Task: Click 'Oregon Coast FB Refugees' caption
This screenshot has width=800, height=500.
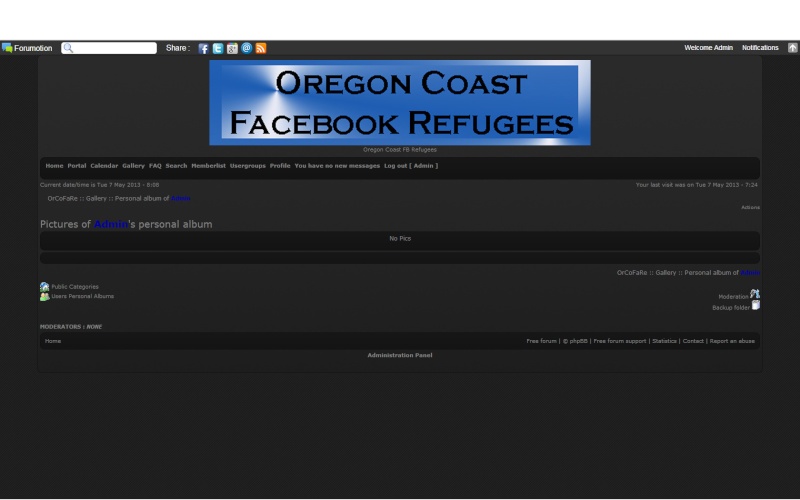Action: click(399, 150)
